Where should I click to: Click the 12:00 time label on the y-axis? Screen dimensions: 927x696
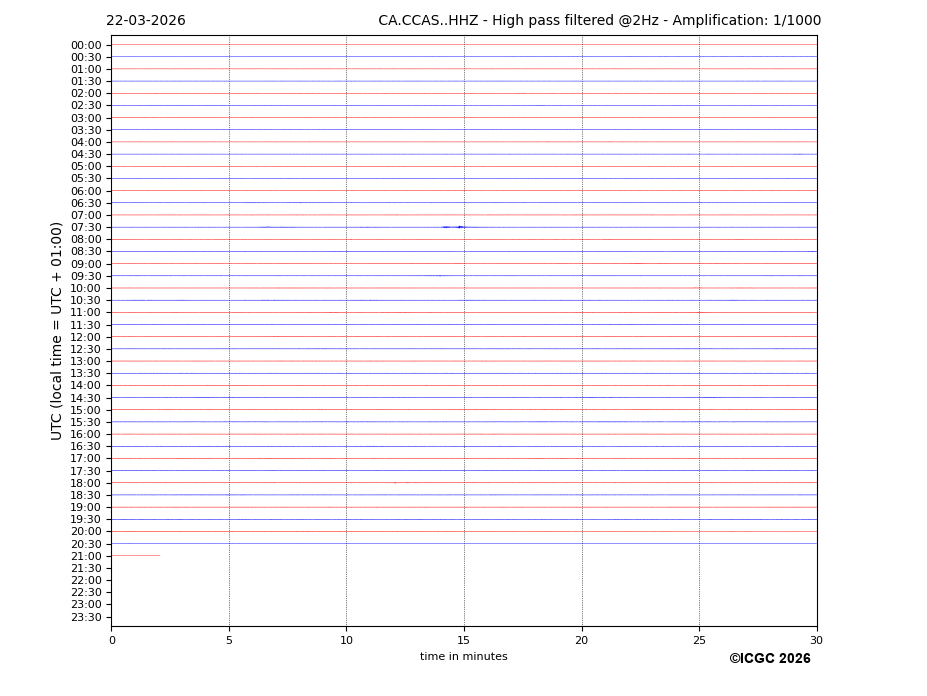click(86, 337)
